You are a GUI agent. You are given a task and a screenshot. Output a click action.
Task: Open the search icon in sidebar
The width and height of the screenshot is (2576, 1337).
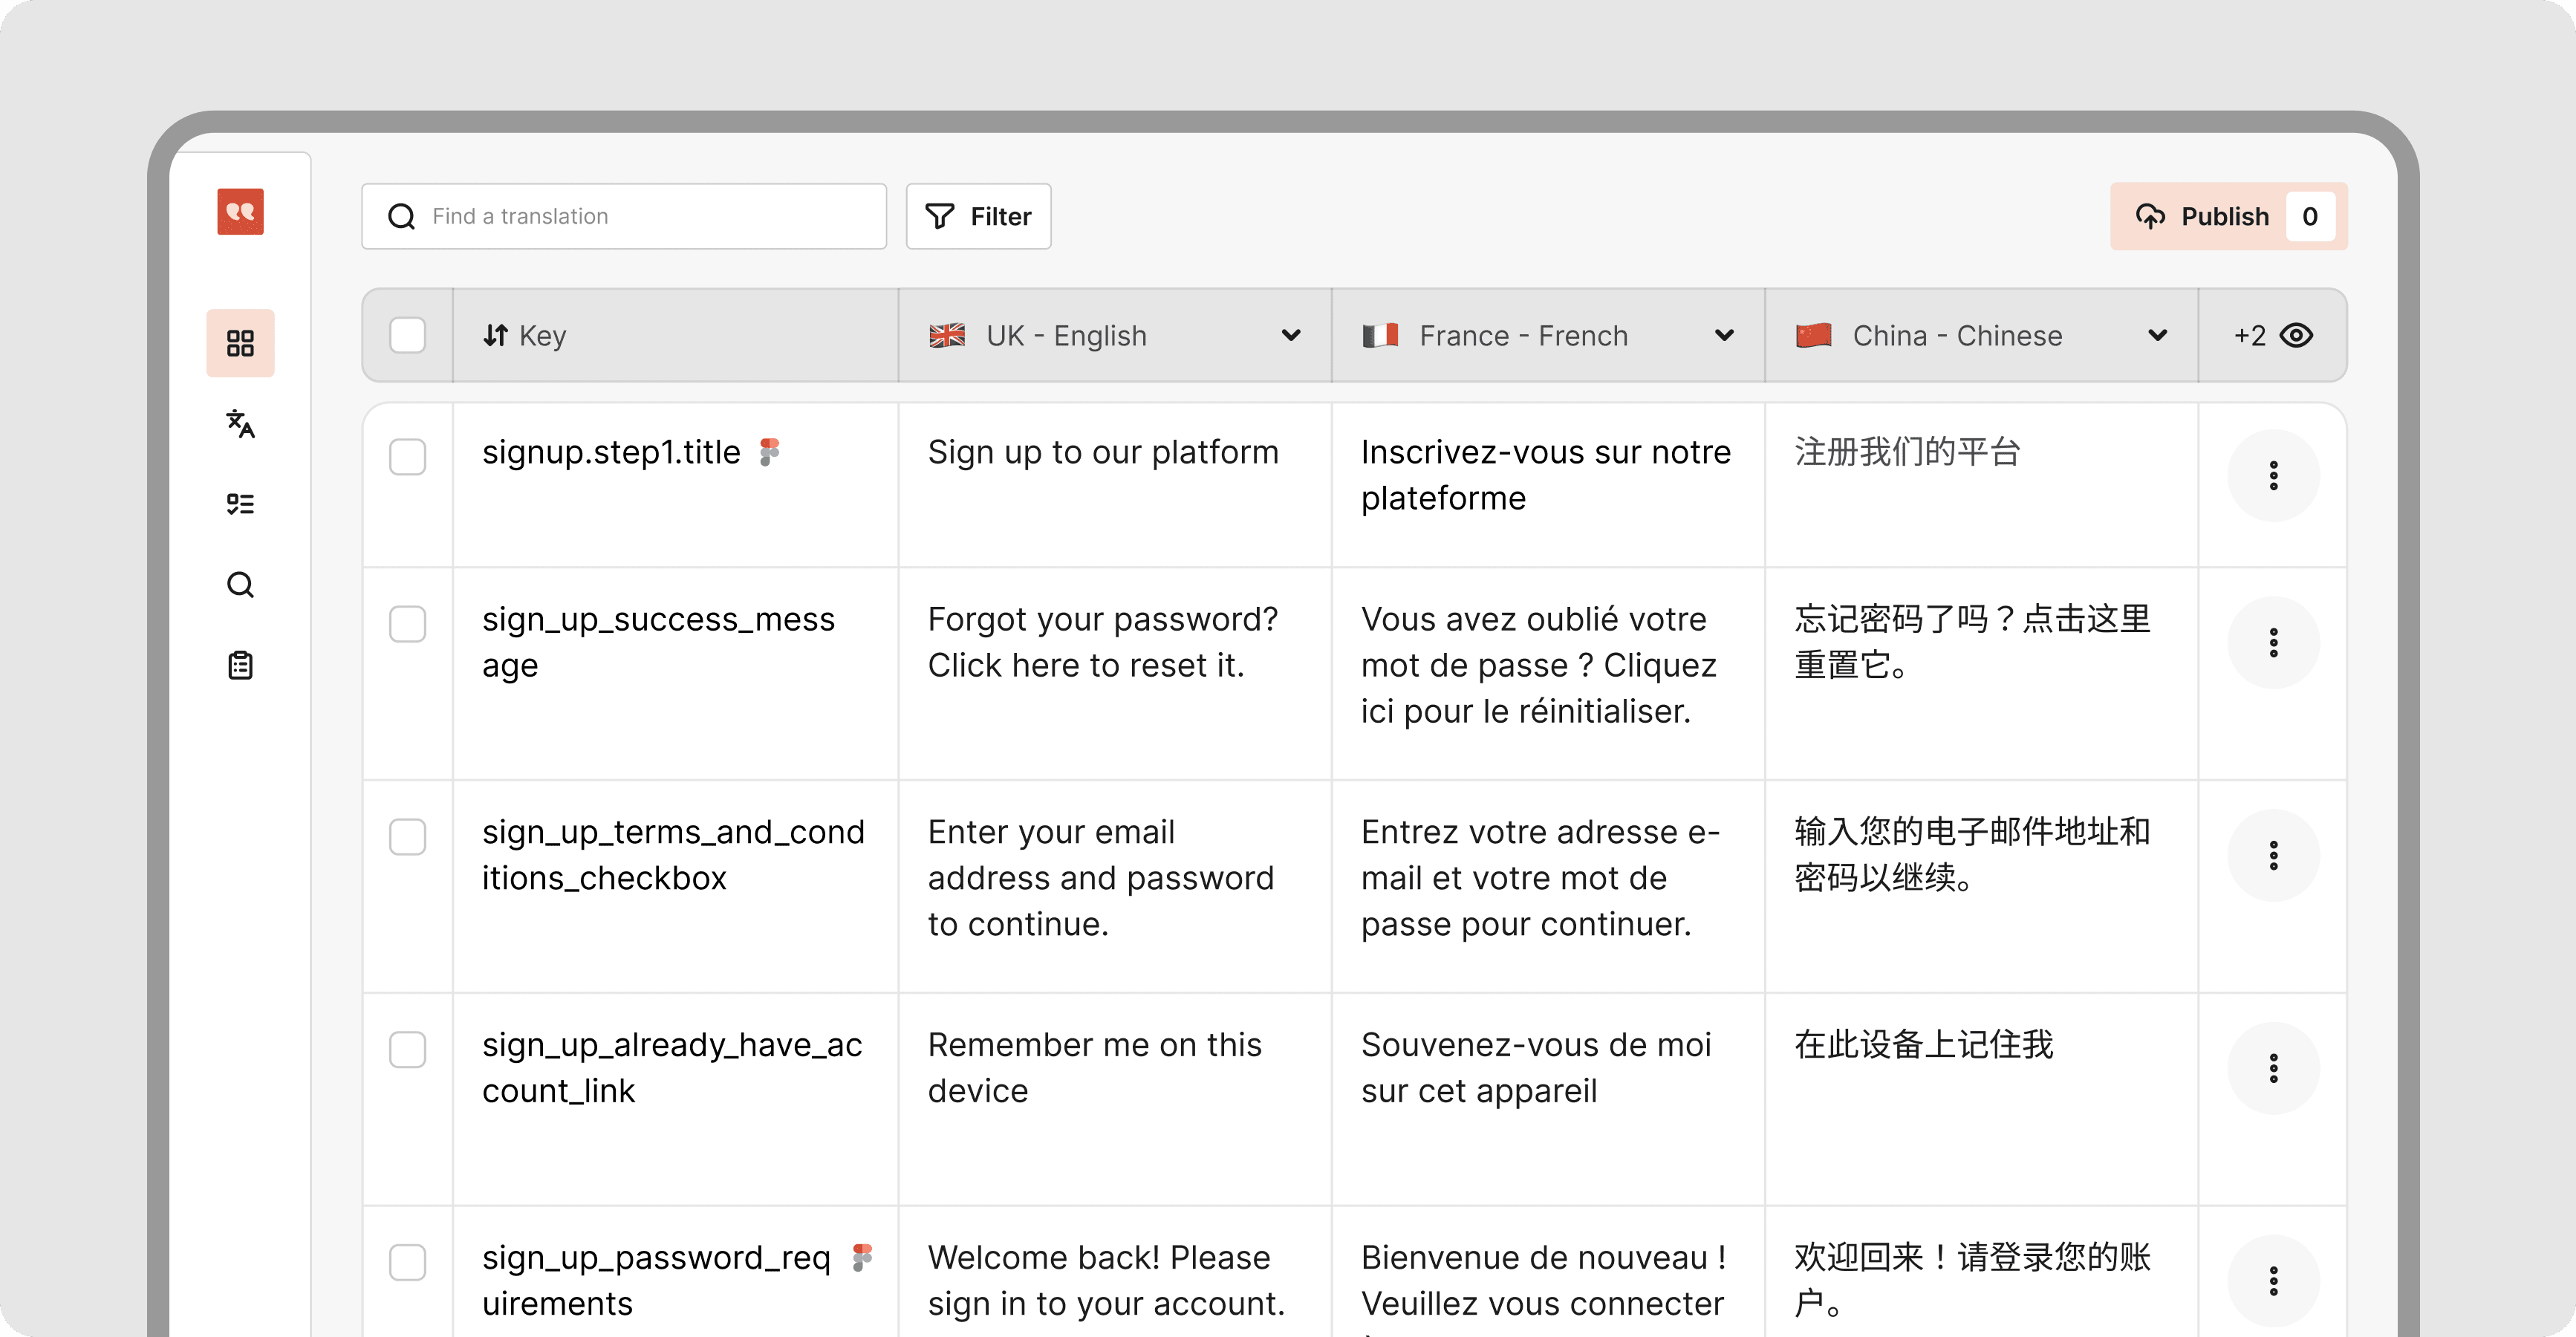[x=240, y=585]
